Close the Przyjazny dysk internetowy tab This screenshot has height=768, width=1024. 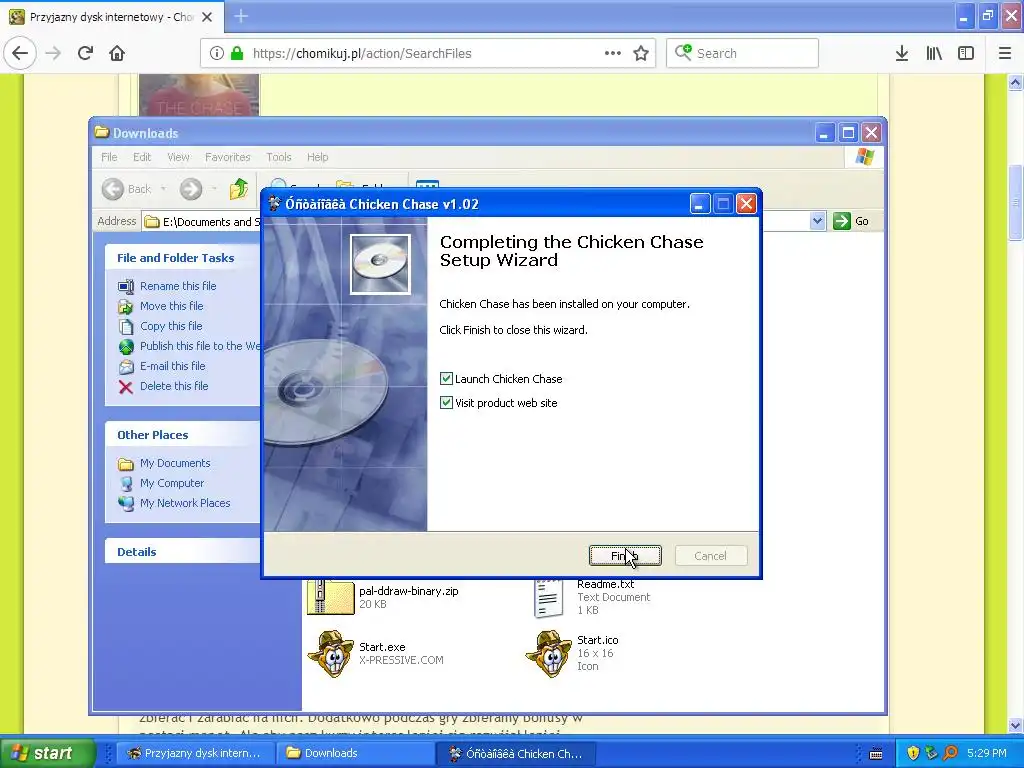click(207, 17)
